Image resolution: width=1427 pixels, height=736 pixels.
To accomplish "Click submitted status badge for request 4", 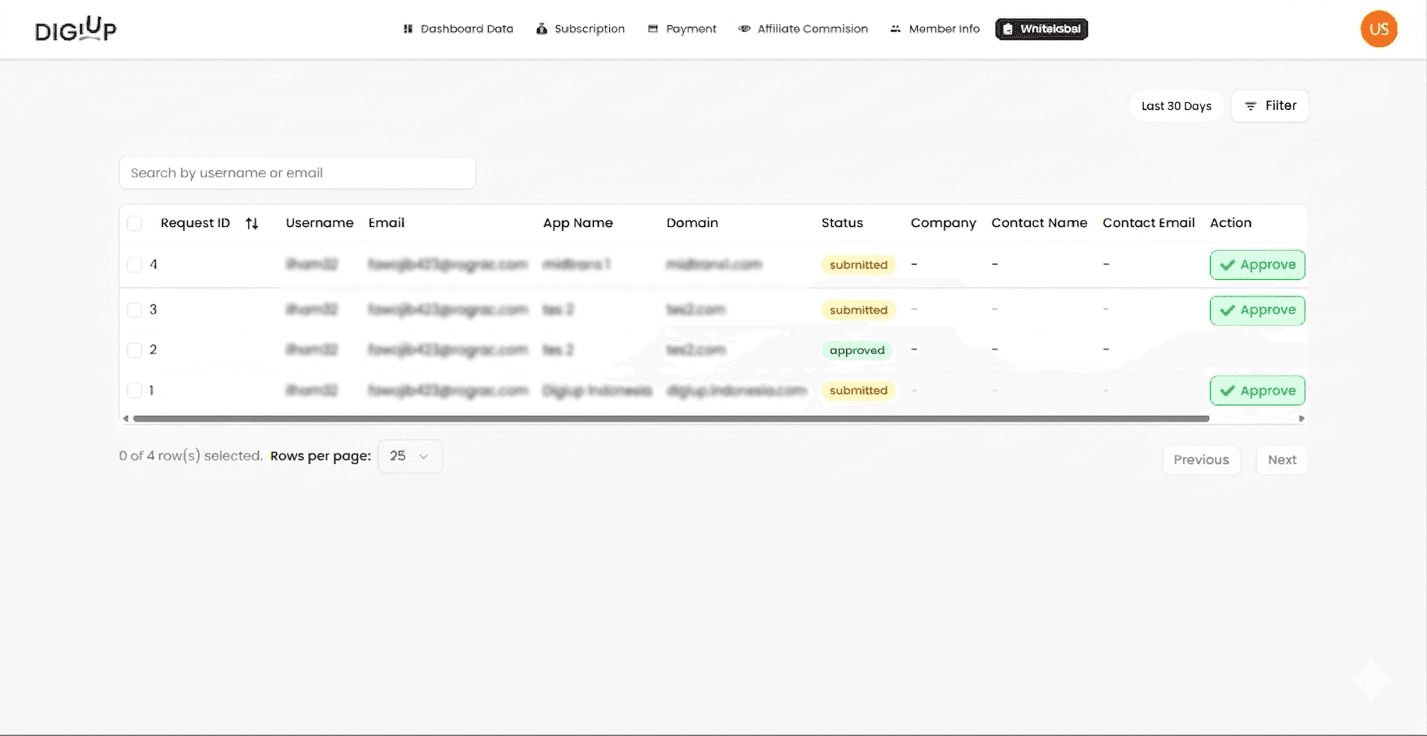I will (x=859, y=265).
